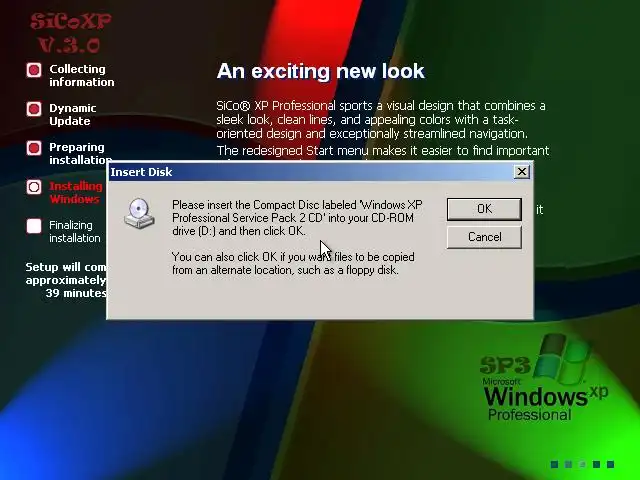Click the CD-ROM drive icon in dialog
This screenshot has height=480, width=640.
(139, 213)
